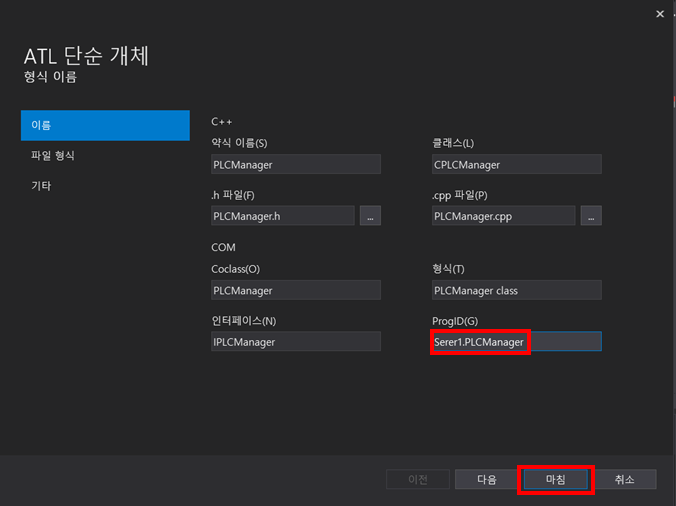
Task: Select the 이름 page in sidebar
Action: point(105,125)
